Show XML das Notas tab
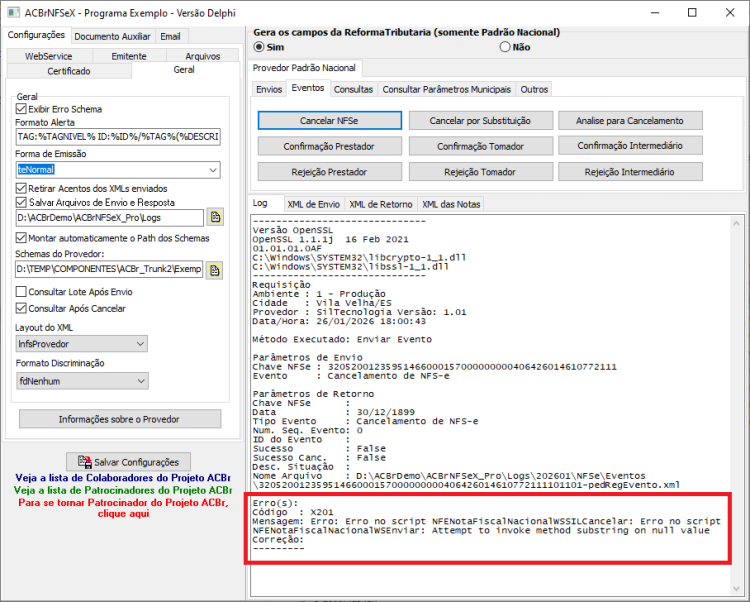 (451, 204)
